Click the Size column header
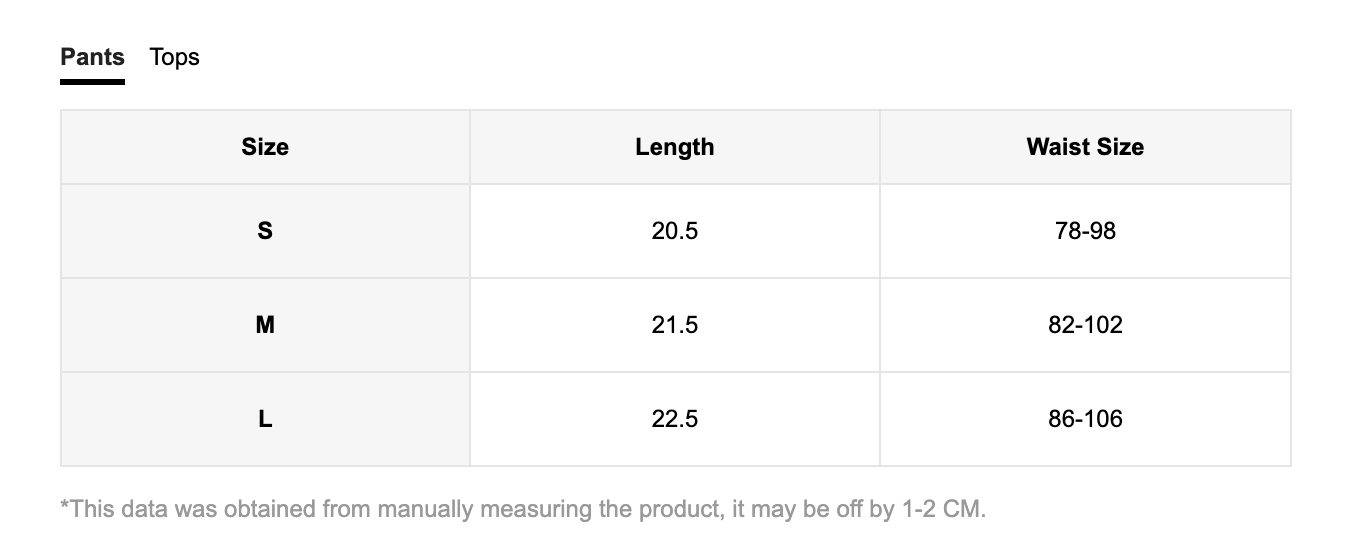Viewport: 1364px width, 544px height. [265, 147]
